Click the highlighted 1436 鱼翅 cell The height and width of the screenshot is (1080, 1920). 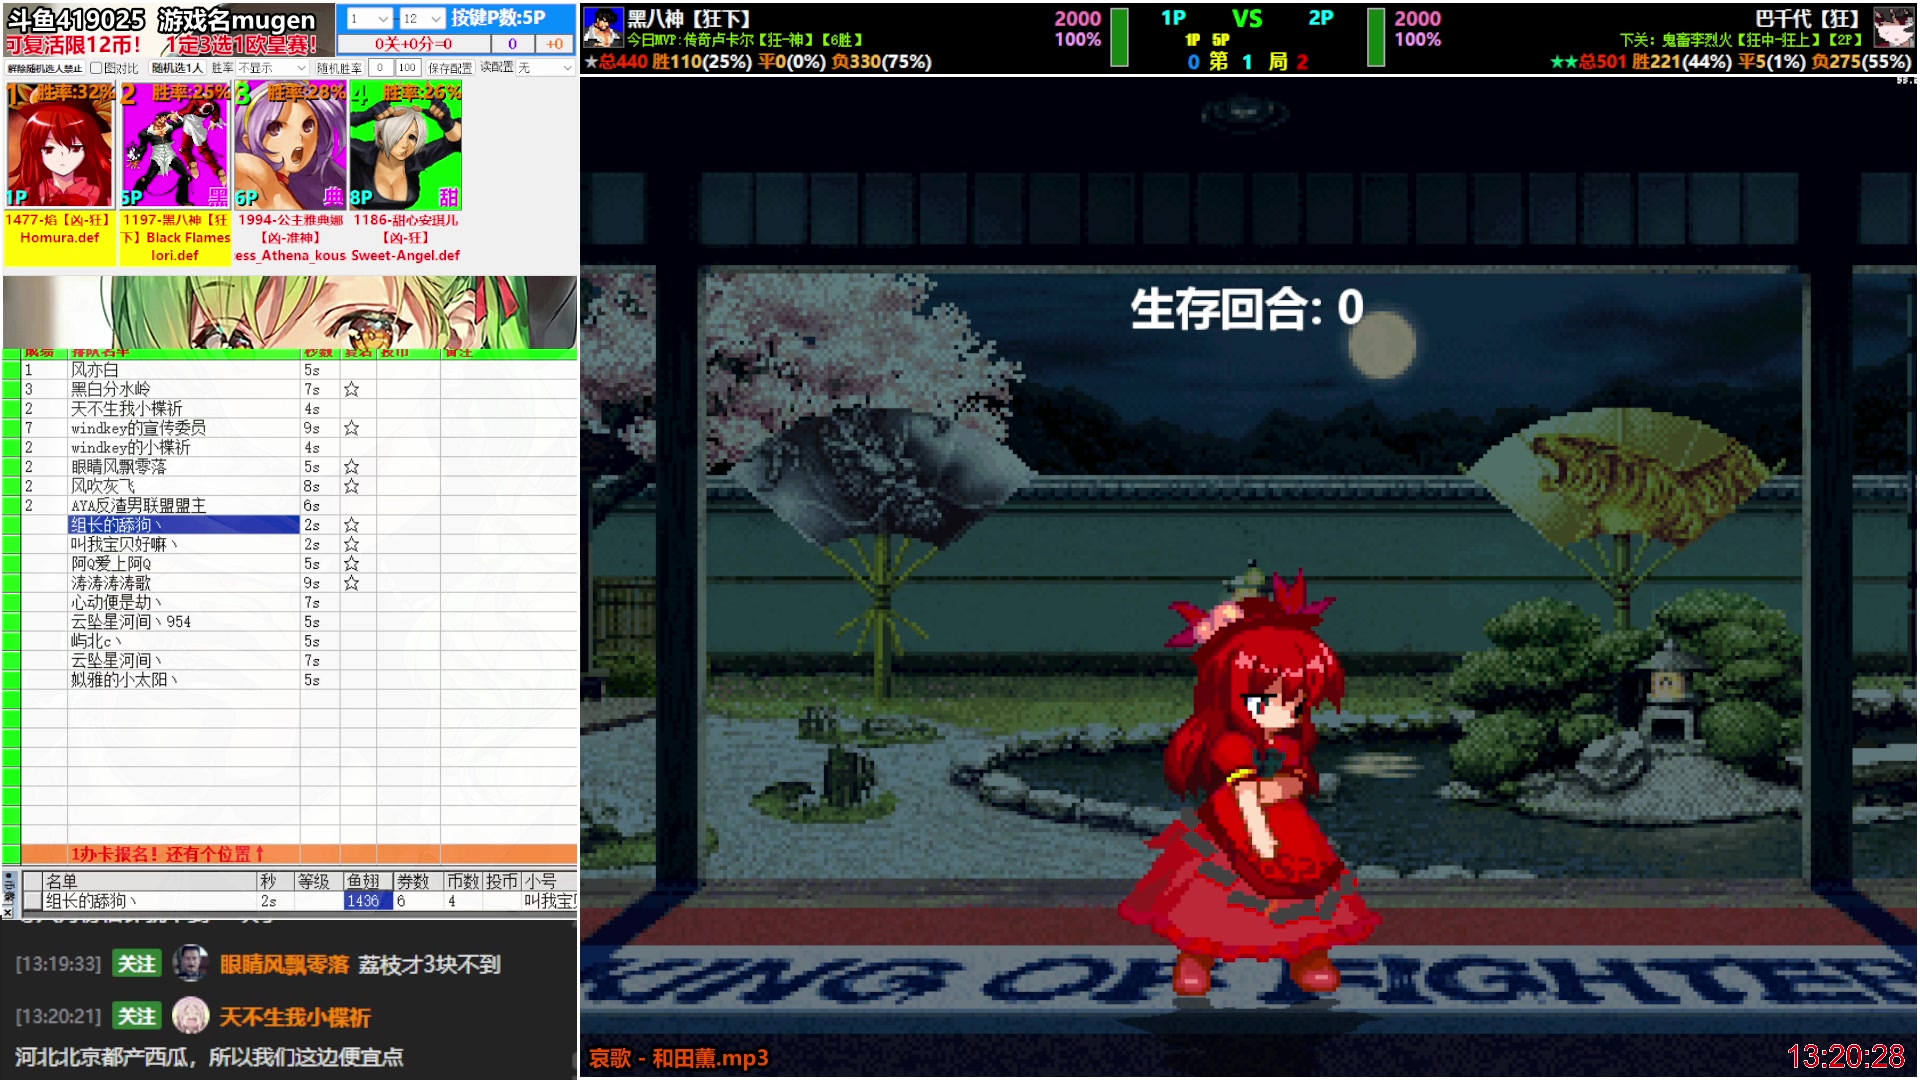click(367, 901)
